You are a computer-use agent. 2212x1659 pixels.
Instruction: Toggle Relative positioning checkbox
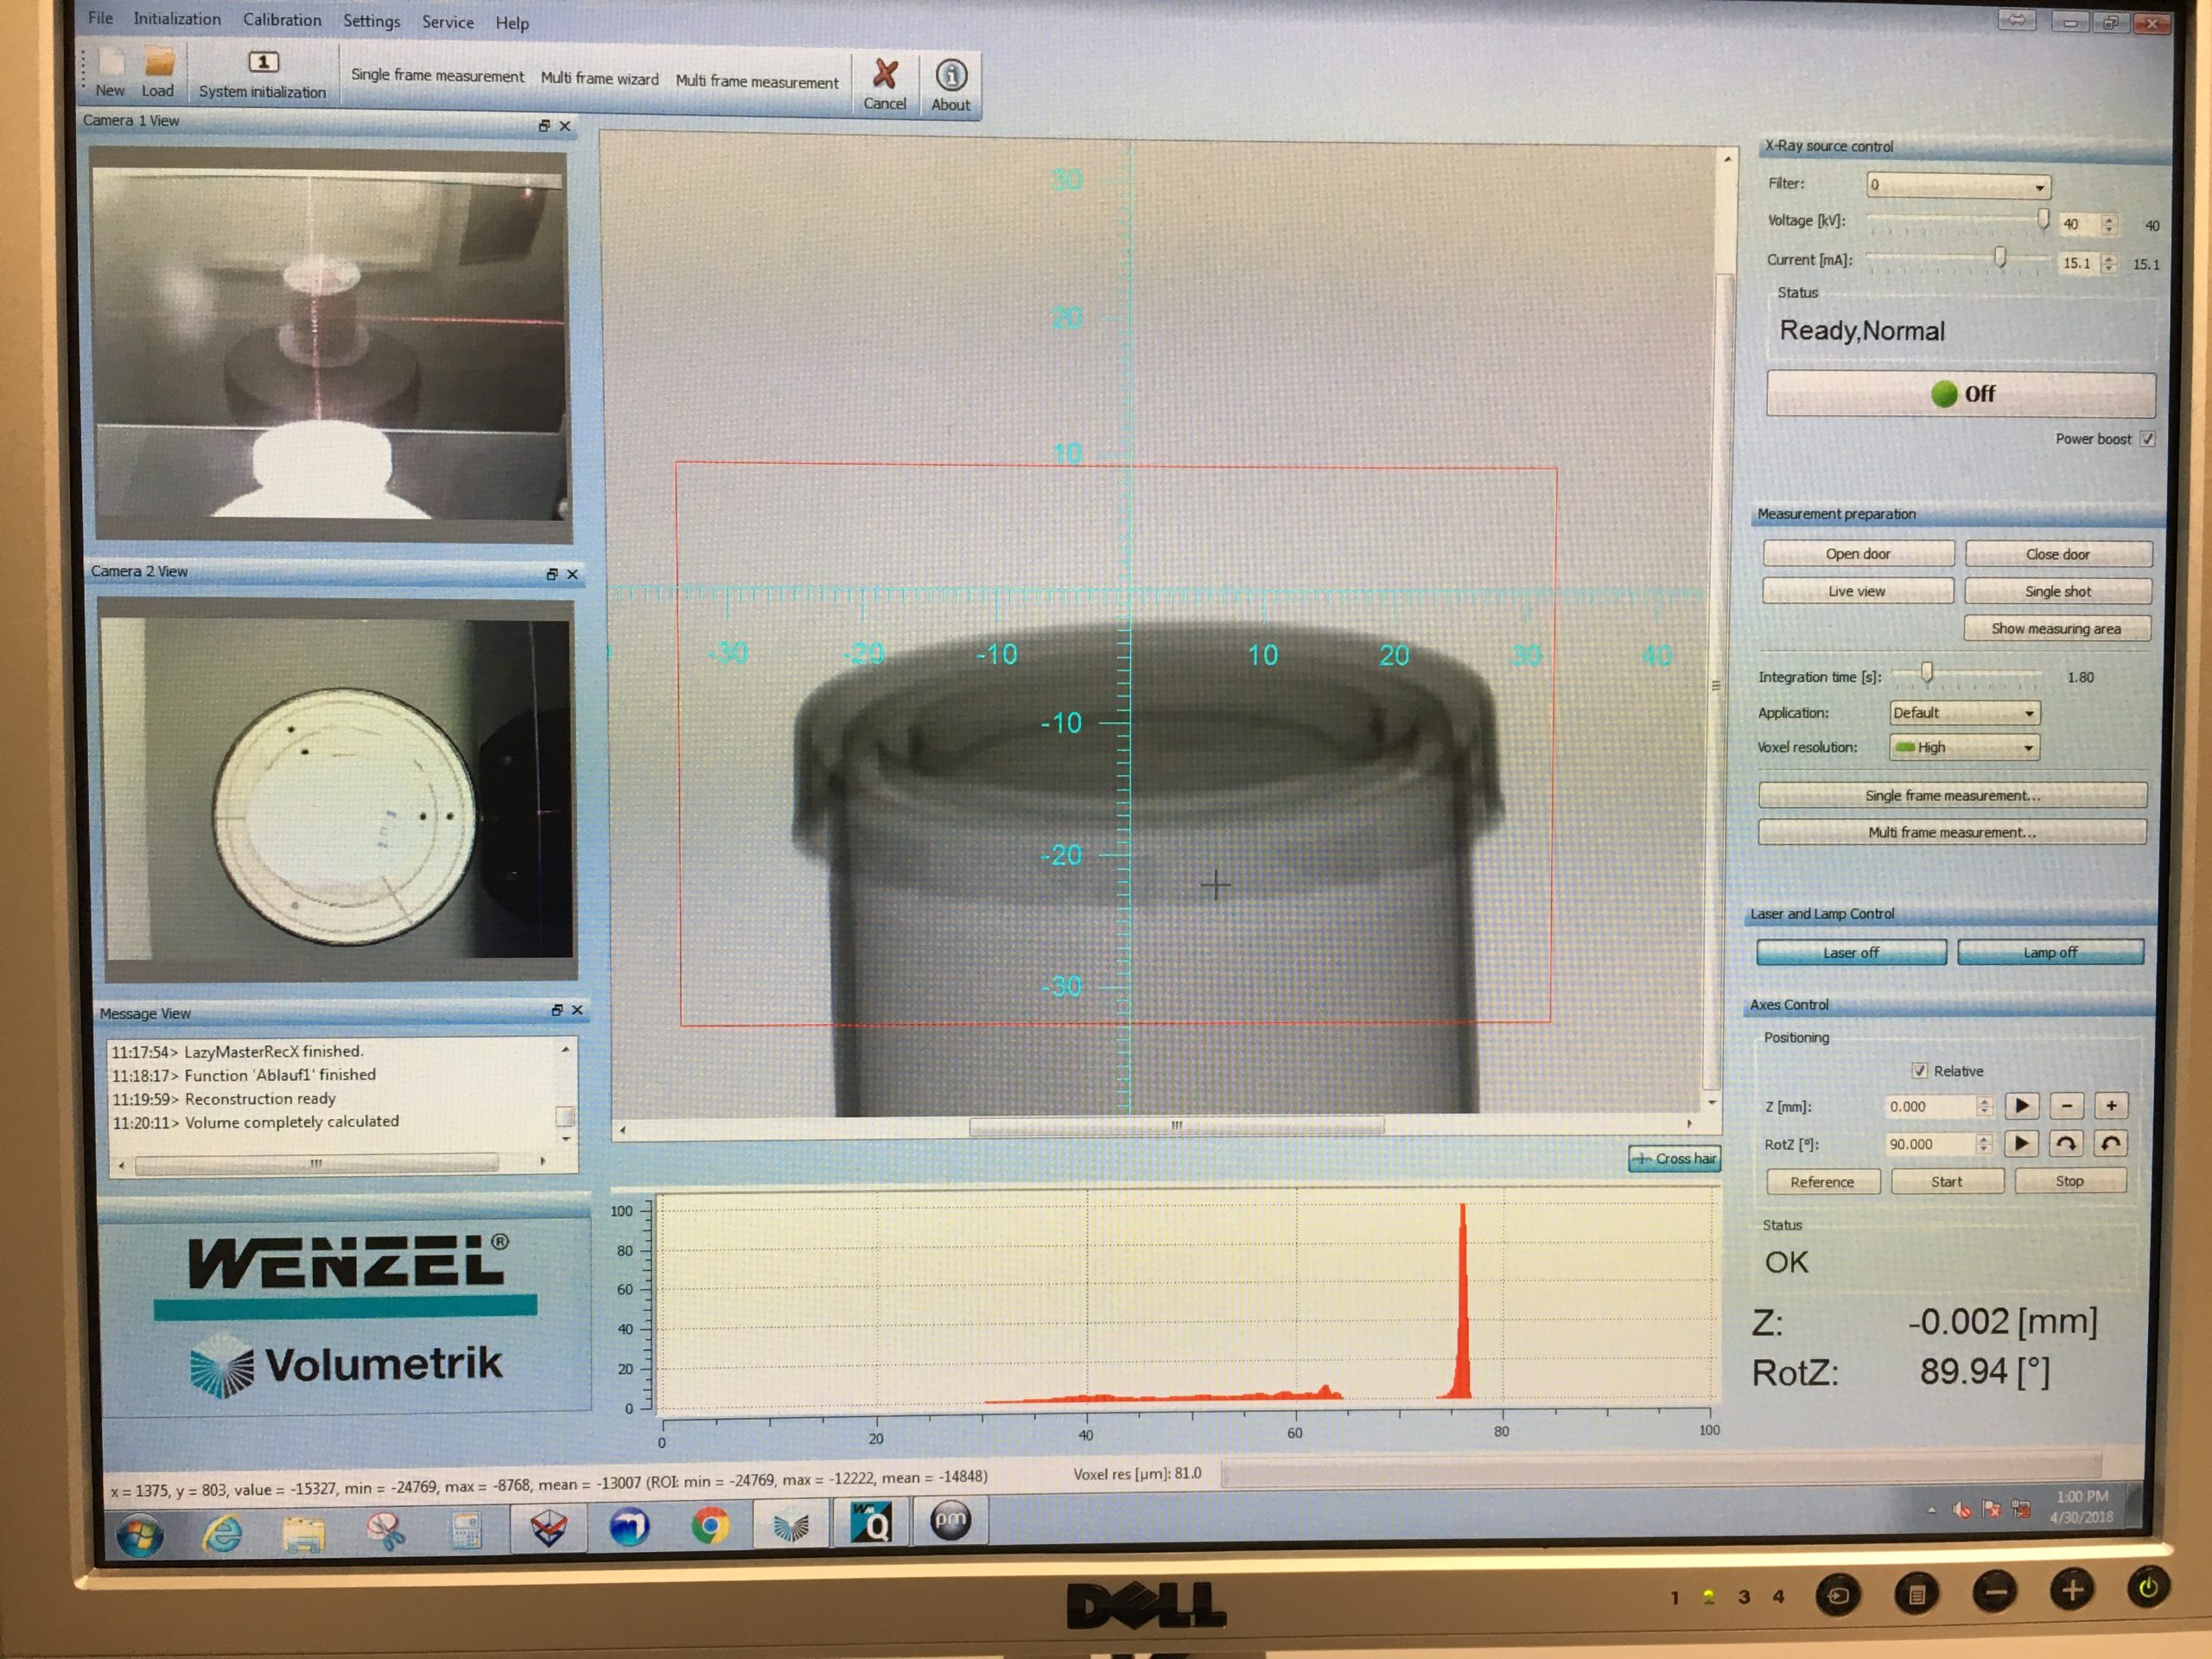pyautogui.click(x=1919, y=1071)
